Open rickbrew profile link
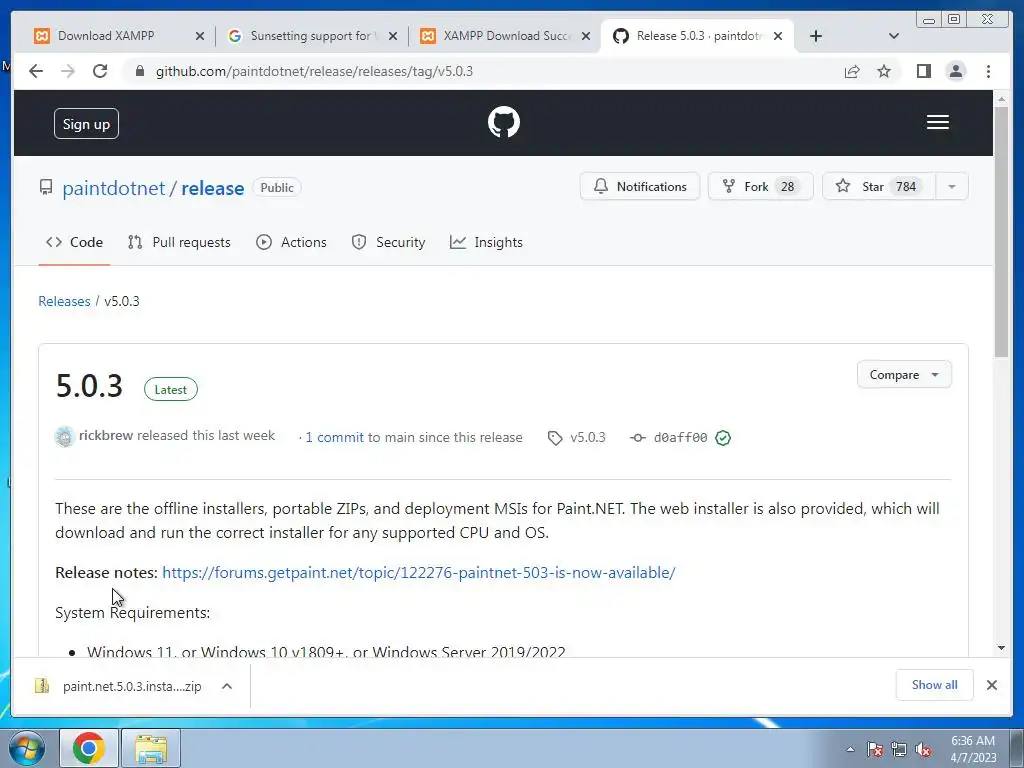The image size is (1024, 768). pyautogui.click(x=106, y=436)
